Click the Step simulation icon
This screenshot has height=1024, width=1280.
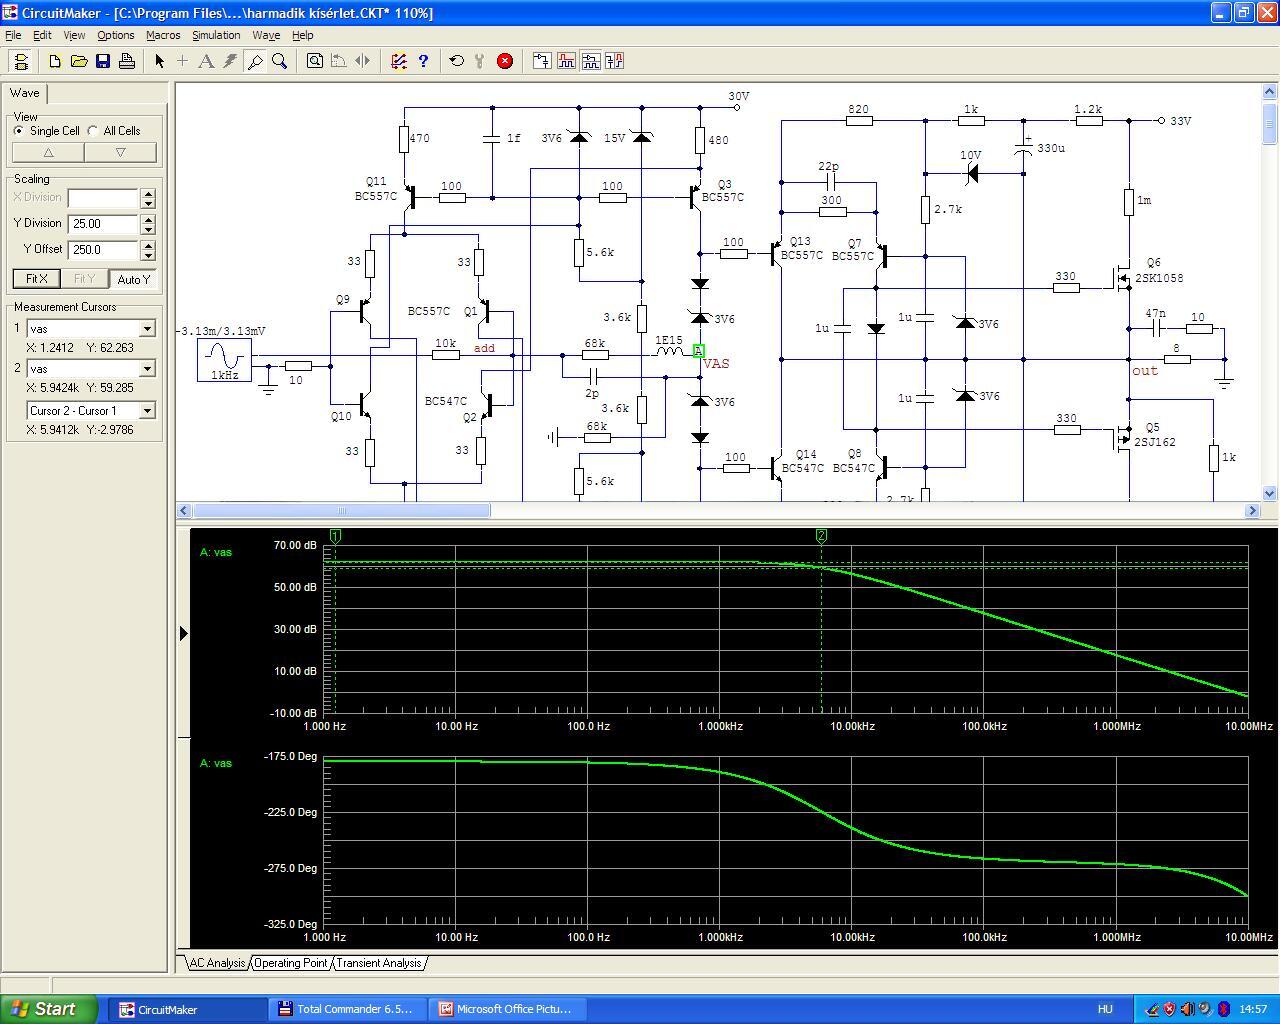pos(481,61)
